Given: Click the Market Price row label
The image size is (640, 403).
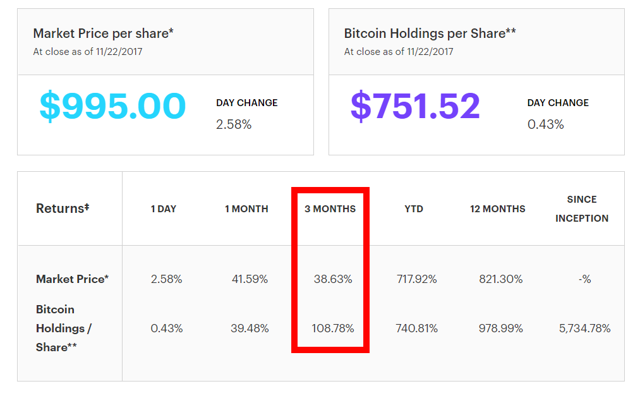Looking at the screenshot, I should [x=72, y=279].
